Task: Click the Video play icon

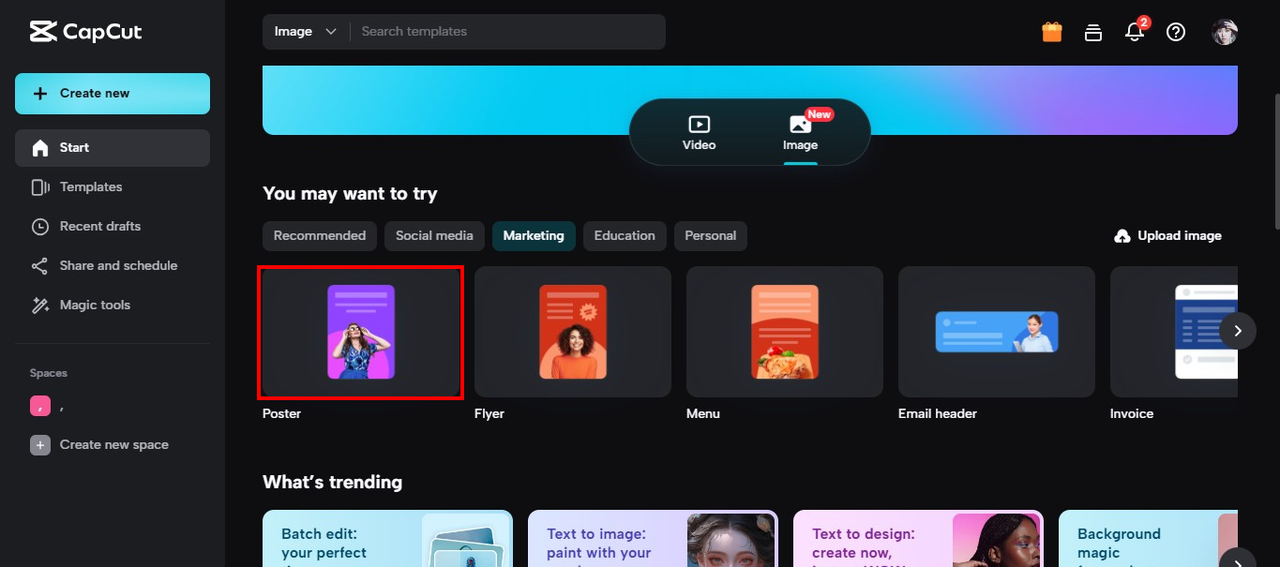Action: (699, 124)
